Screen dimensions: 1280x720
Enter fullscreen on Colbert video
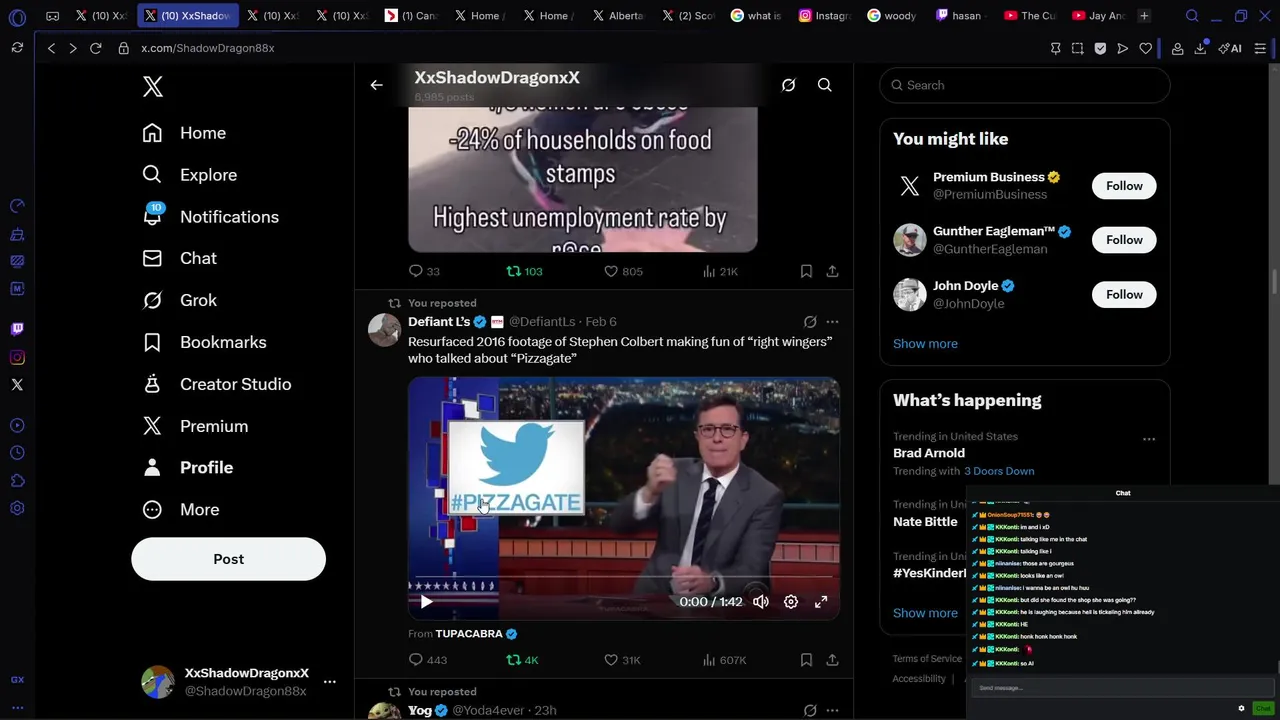(x=821, y=602)
